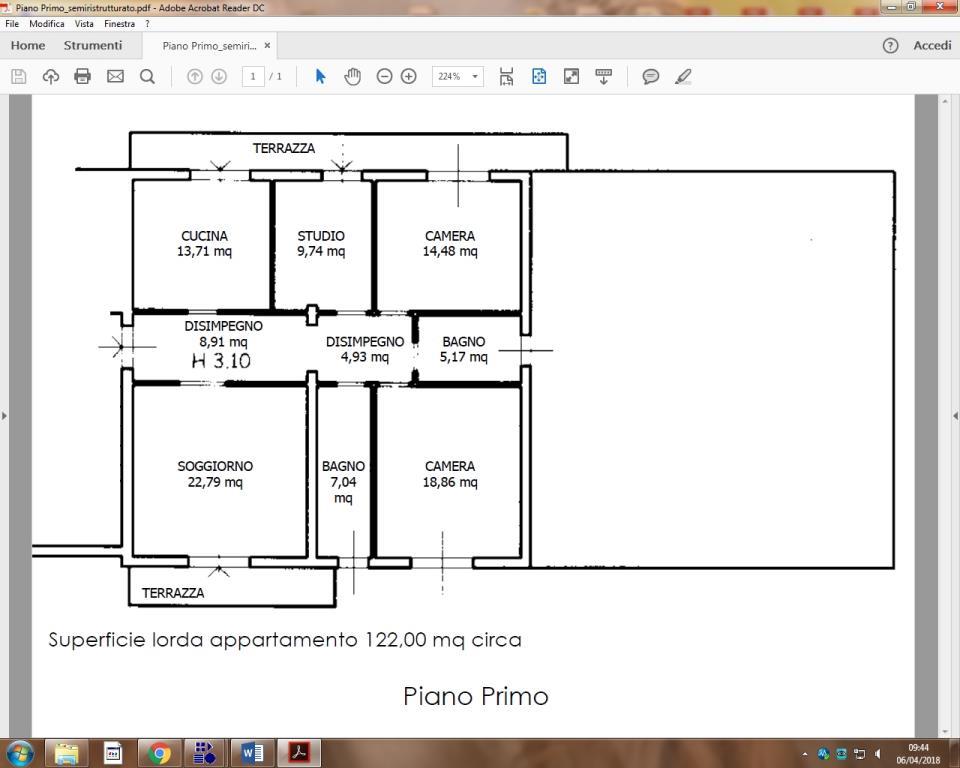Print the document with the printer icon
This screenshot has height=768, width=960.
pos(83,76)
